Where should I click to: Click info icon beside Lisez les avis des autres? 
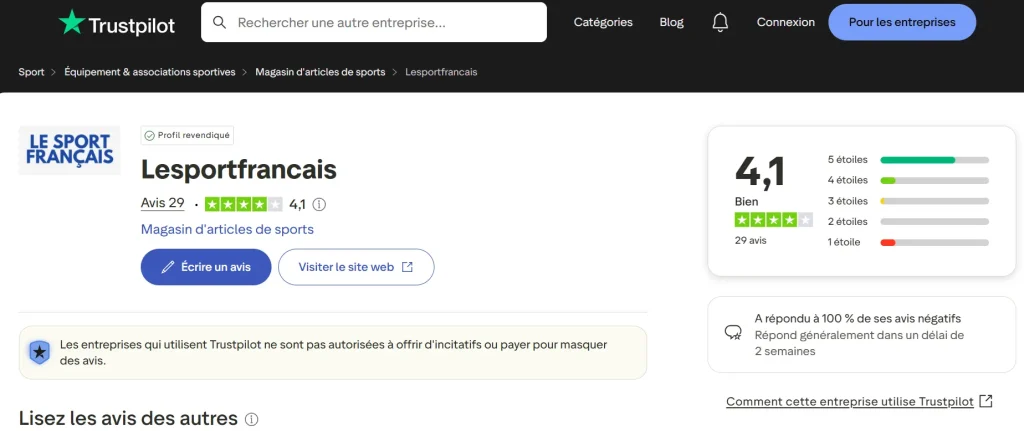click(251, 419)
